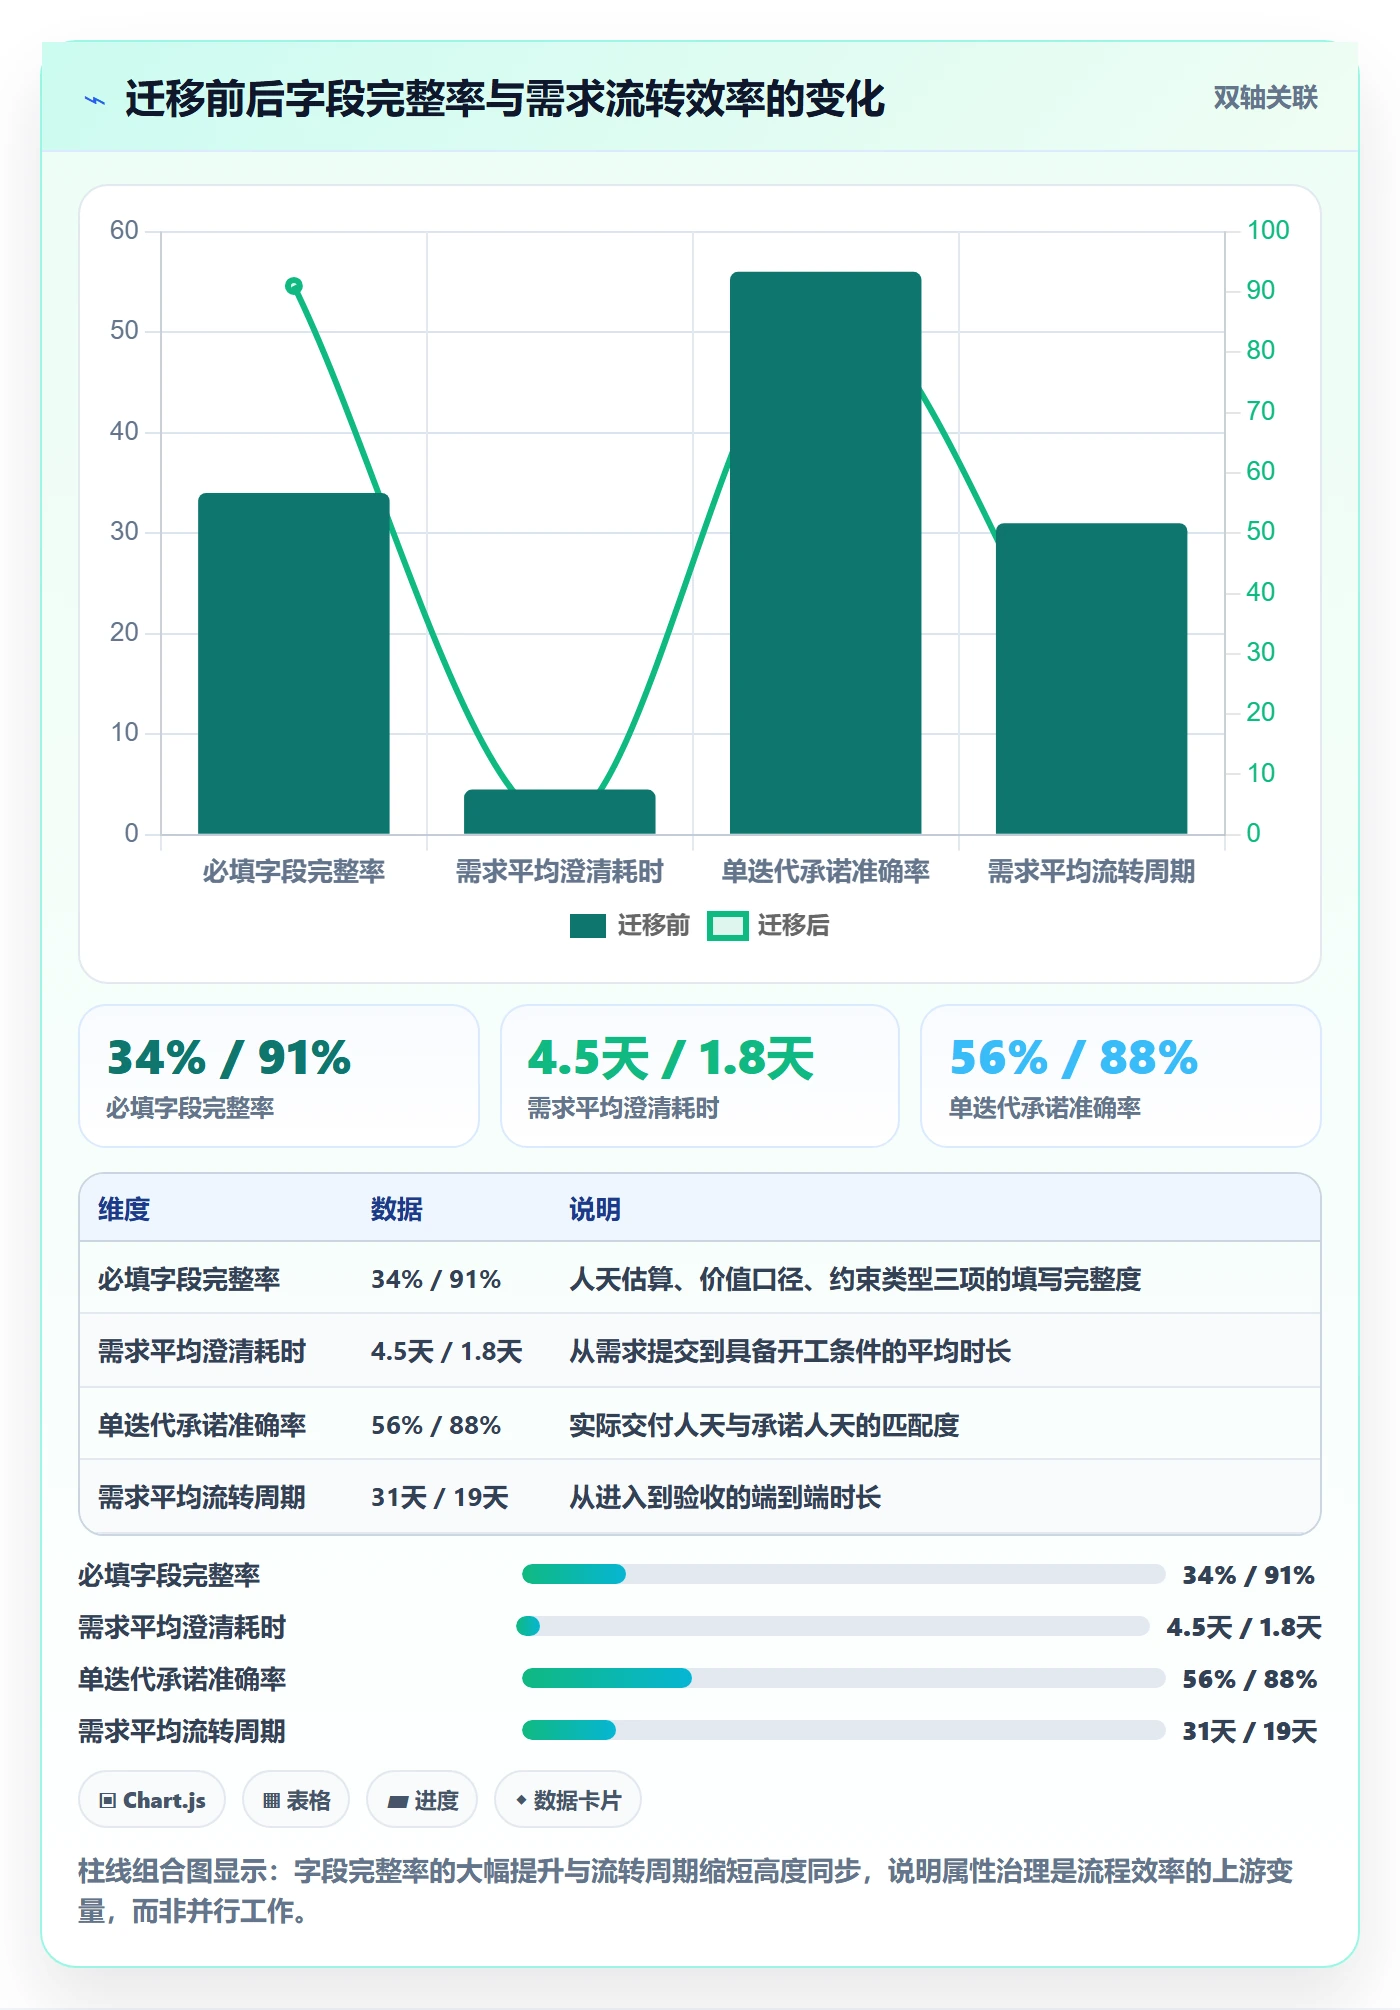1400x2010 pixels.
Task: Click the line point above 必填字段完整率 bar
Action: [294, 286]
